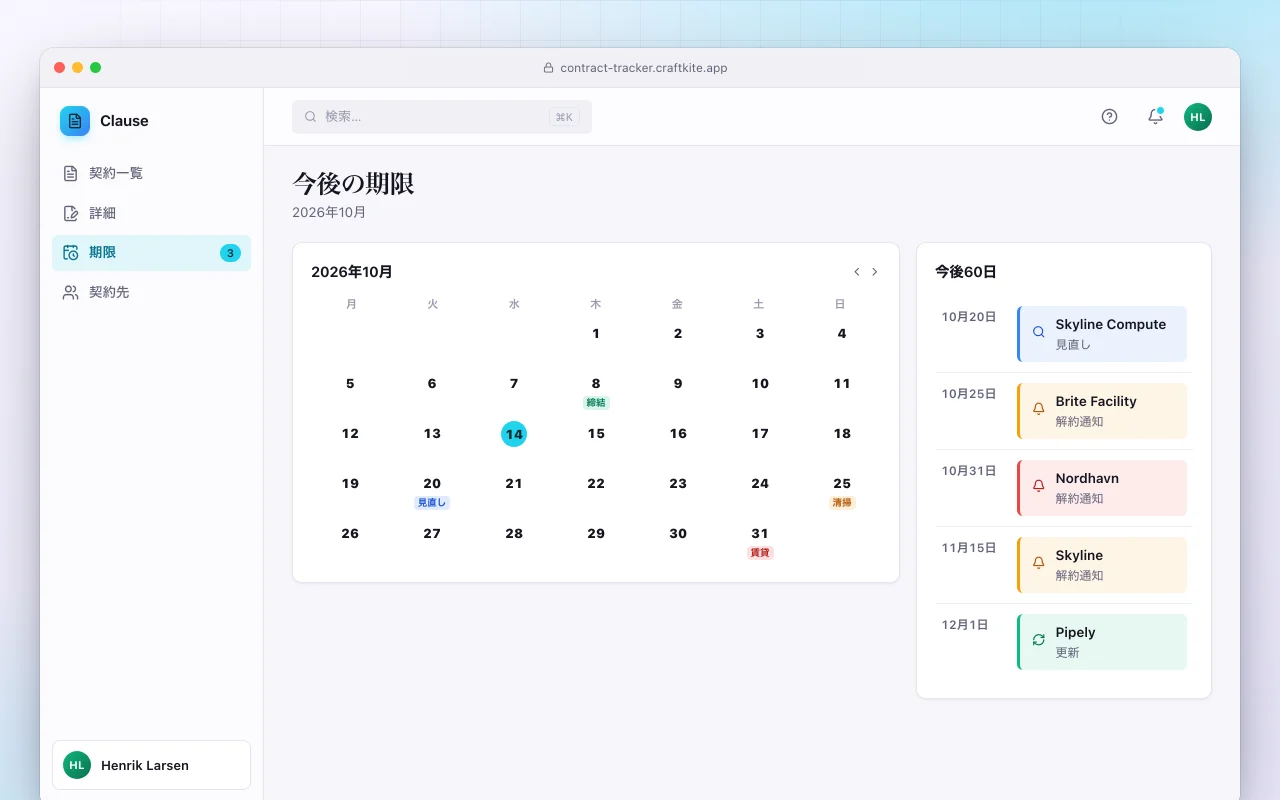The width and height of the screenshot is (1280, 800).
Task: Select today, October 14, on calendar
Action: (x=514, y=434)
